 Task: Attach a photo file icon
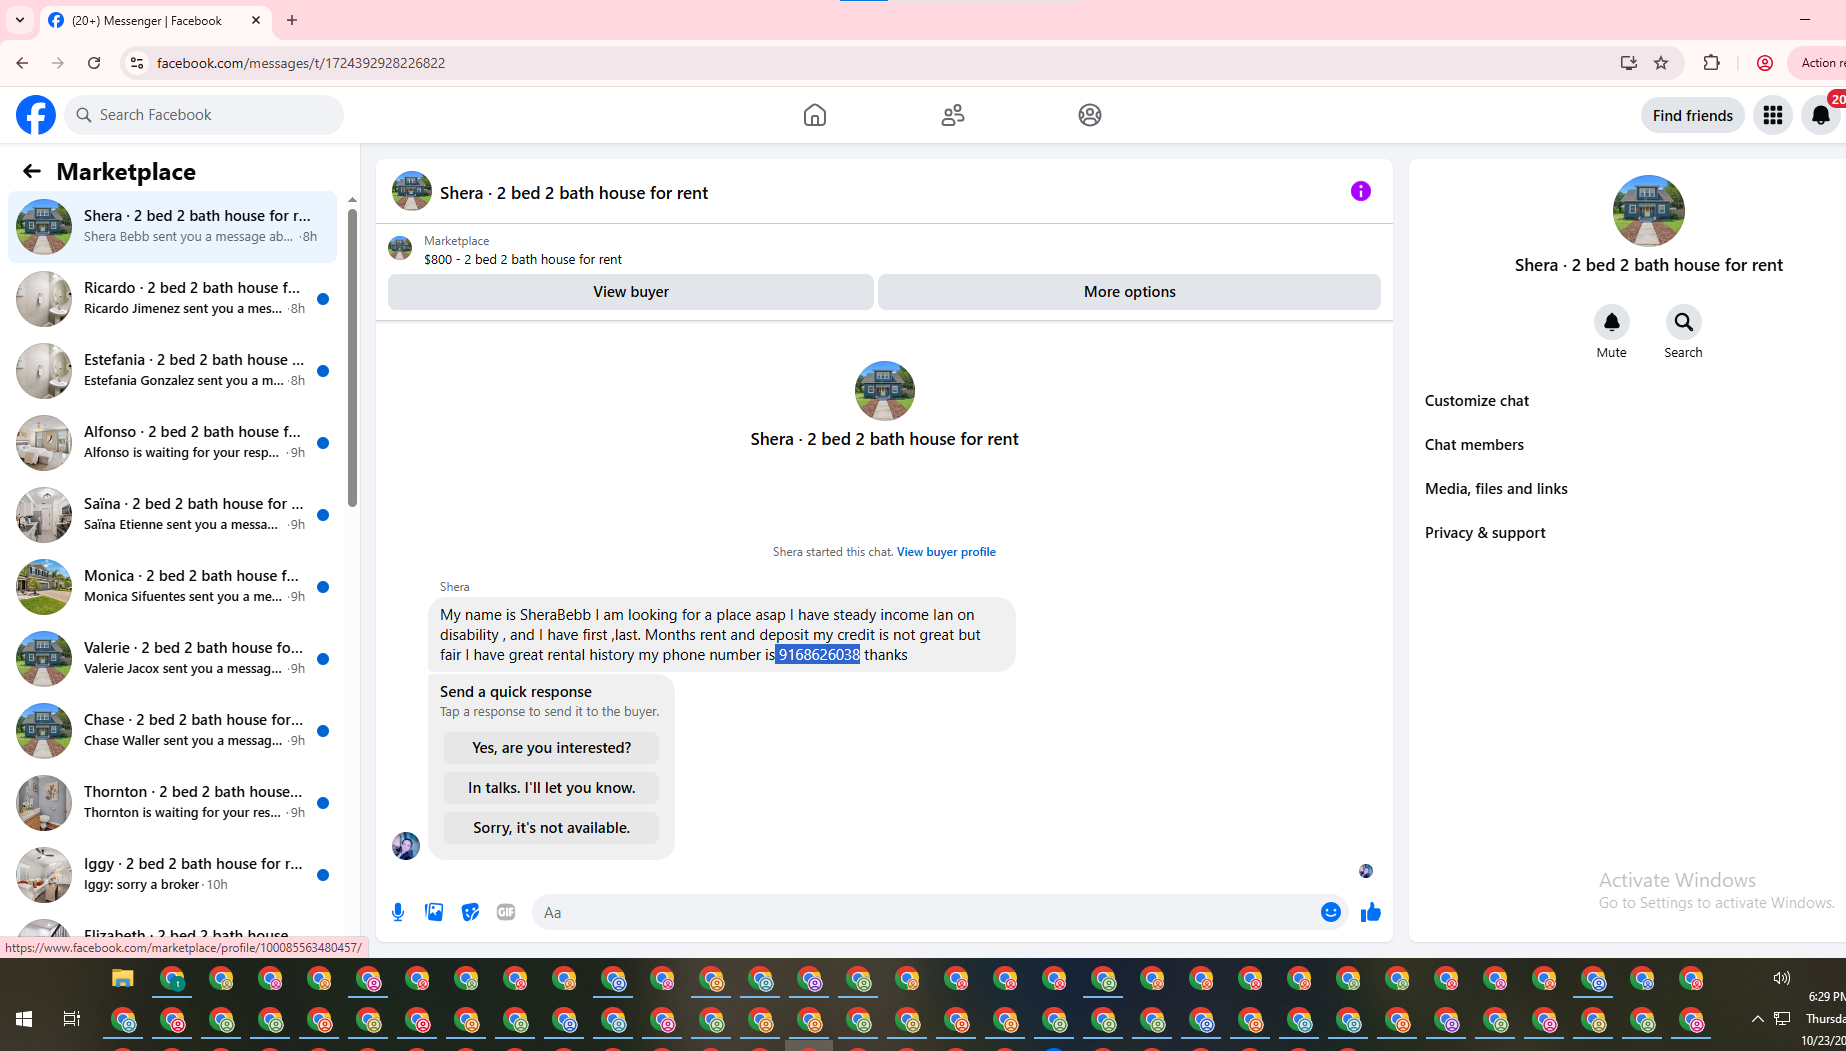(x=434, y=912)
